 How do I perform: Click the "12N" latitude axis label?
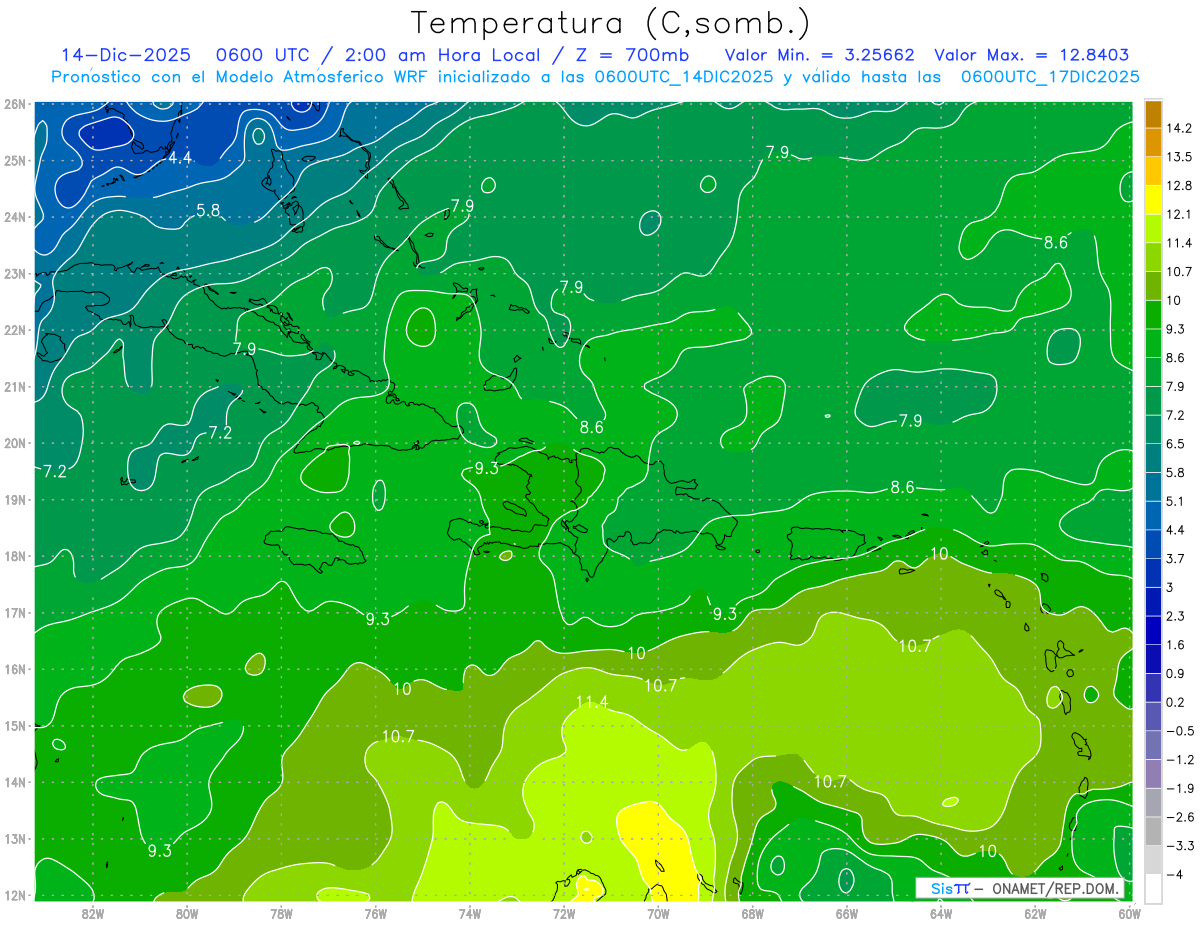(x=15, y=895)
